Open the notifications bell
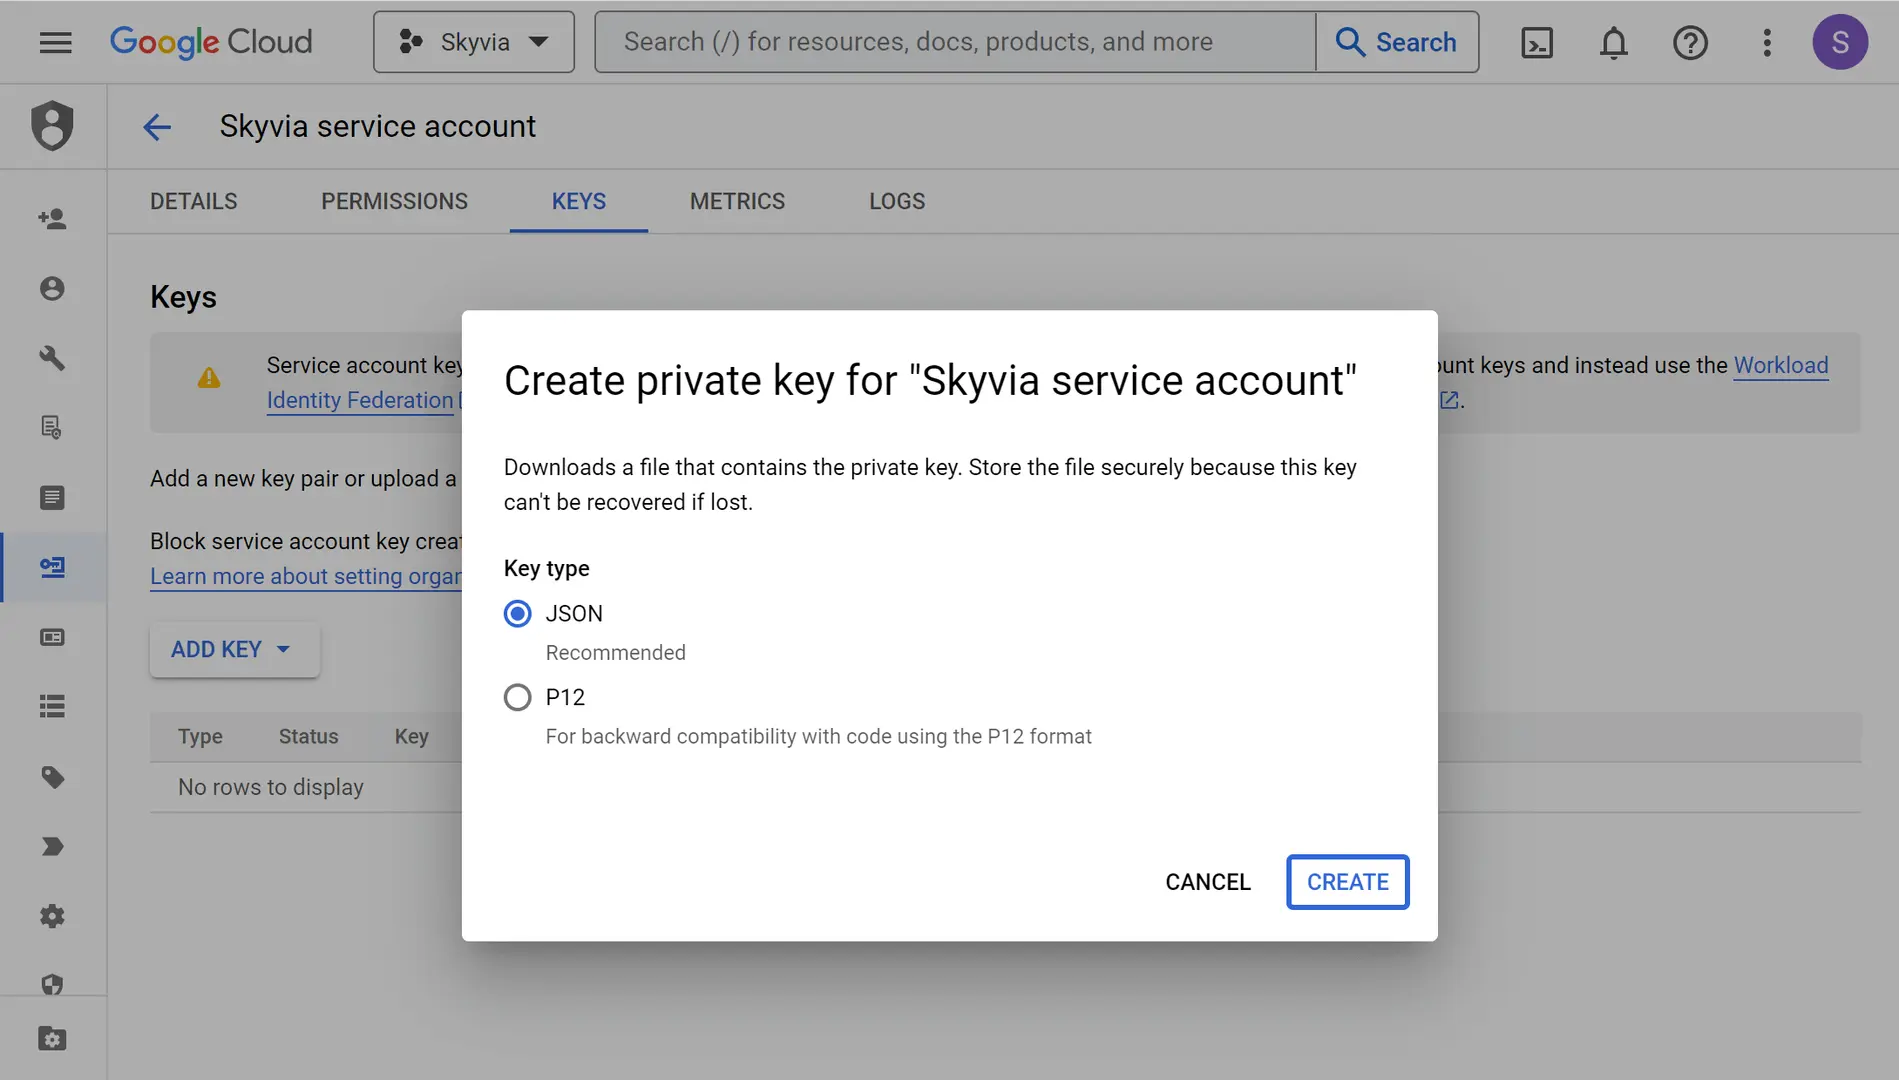Image resolution: width=1899 pixels, height=1080 pixels. 1613,43
